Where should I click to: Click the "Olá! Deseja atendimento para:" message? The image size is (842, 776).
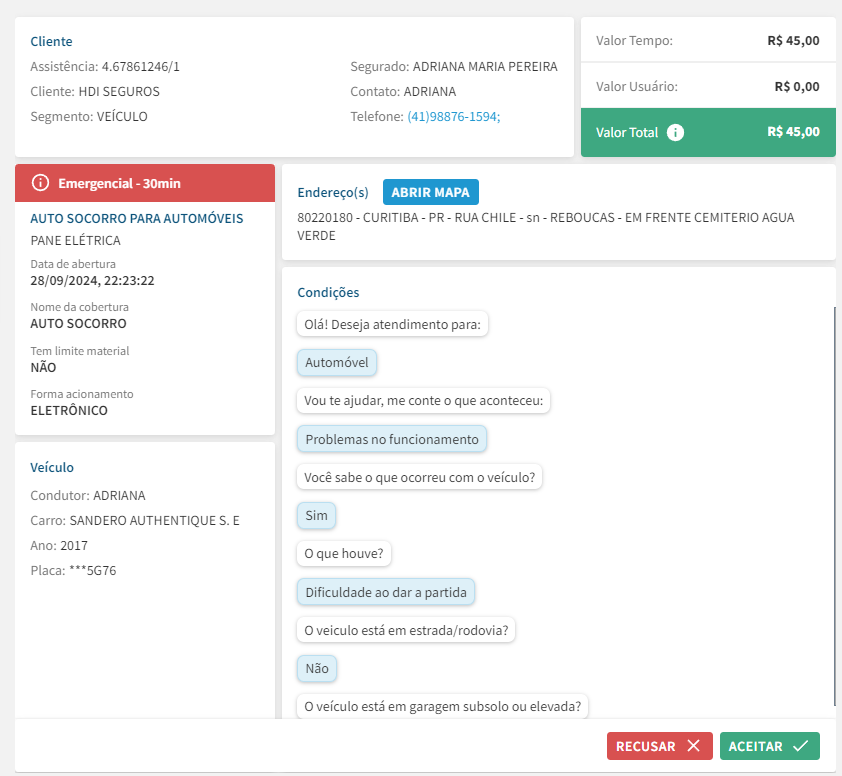pyautogui.click(x=392, y=325)
